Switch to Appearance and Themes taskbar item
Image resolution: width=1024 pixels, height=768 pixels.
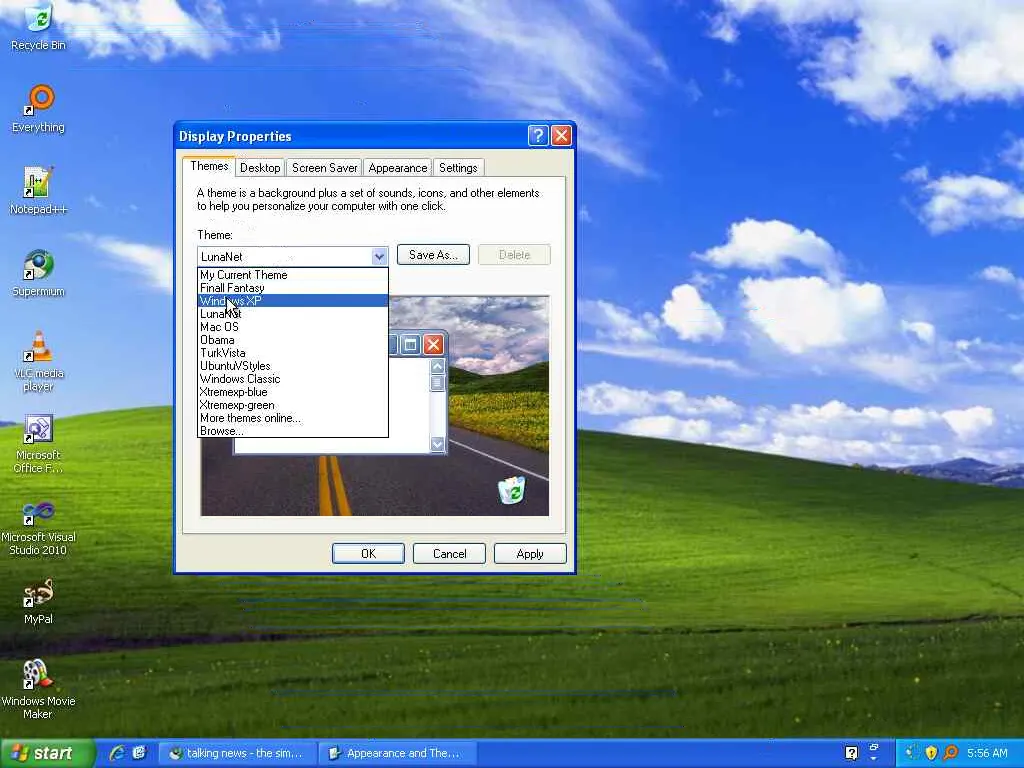[x=396, y=753]
